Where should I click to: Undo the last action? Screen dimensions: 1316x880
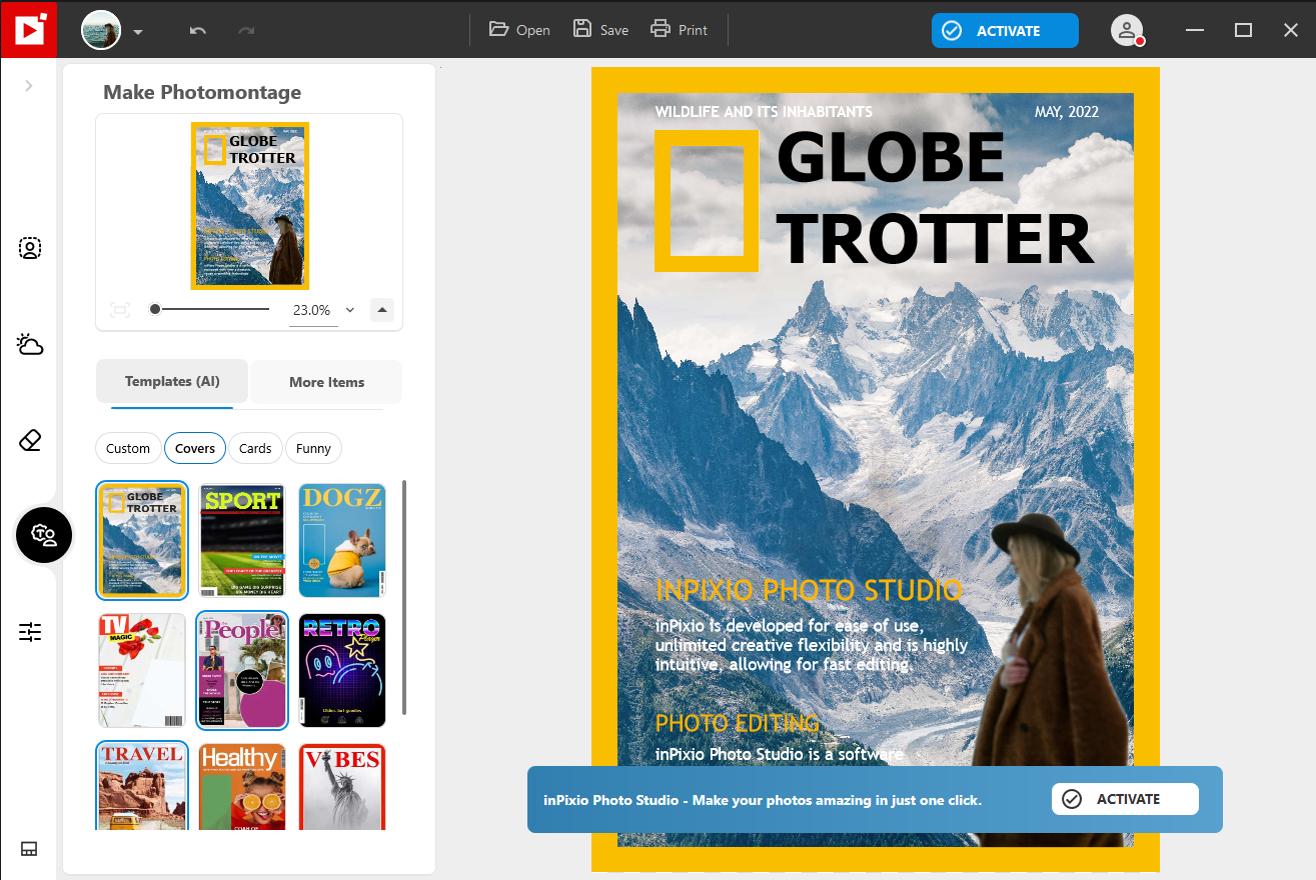198,31
